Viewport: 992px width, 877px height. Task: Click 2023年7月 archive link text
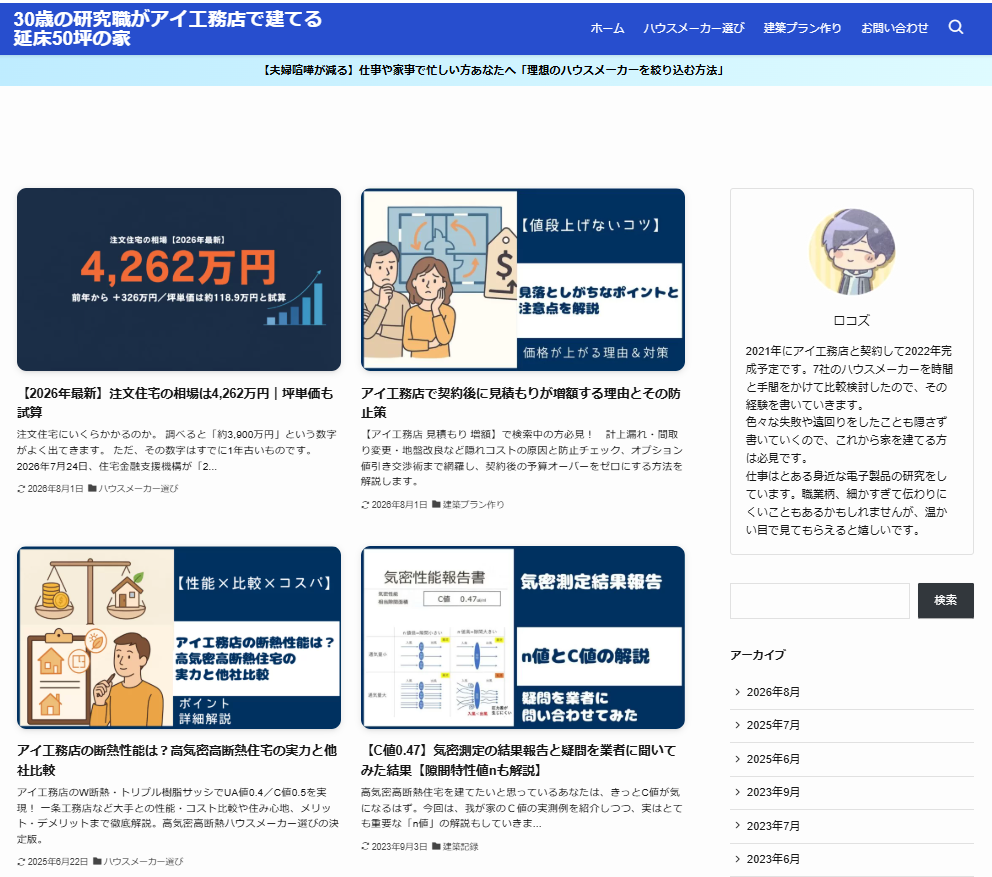[x=773, y=826]
